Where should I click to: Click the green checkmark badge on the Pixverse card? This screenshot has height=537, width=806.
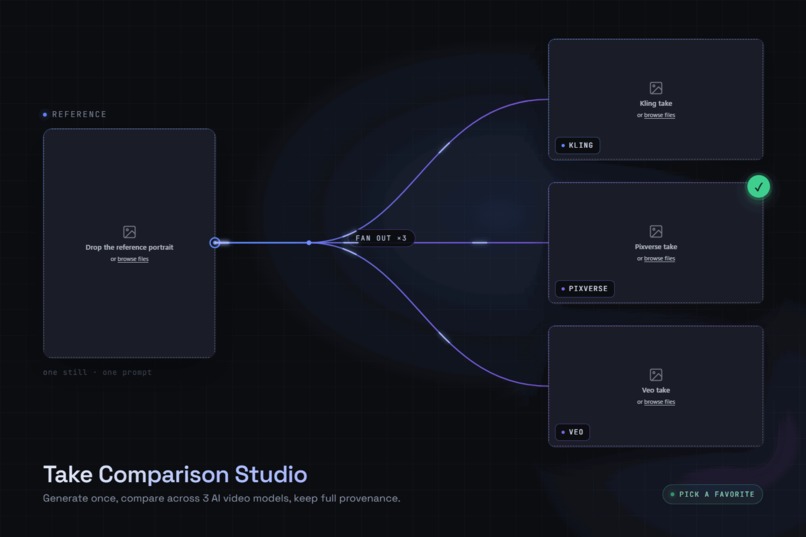[x=758, y=187]
